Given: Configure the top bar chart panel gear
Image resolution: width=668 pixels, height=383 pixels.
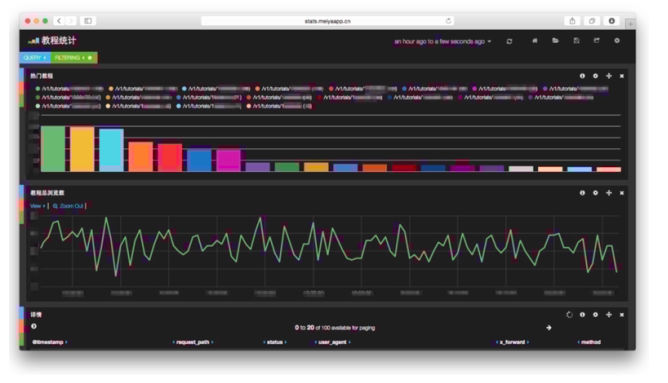Looking at the screenshot, I should click(595, 76).
